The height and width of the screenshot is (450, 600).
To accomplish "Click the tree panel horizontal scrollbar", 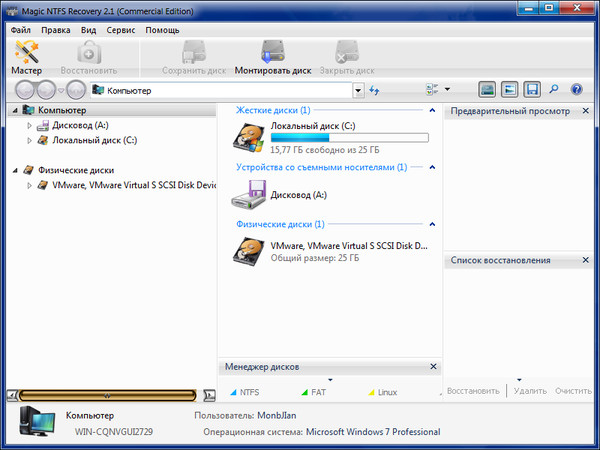I will coord(110,395).
